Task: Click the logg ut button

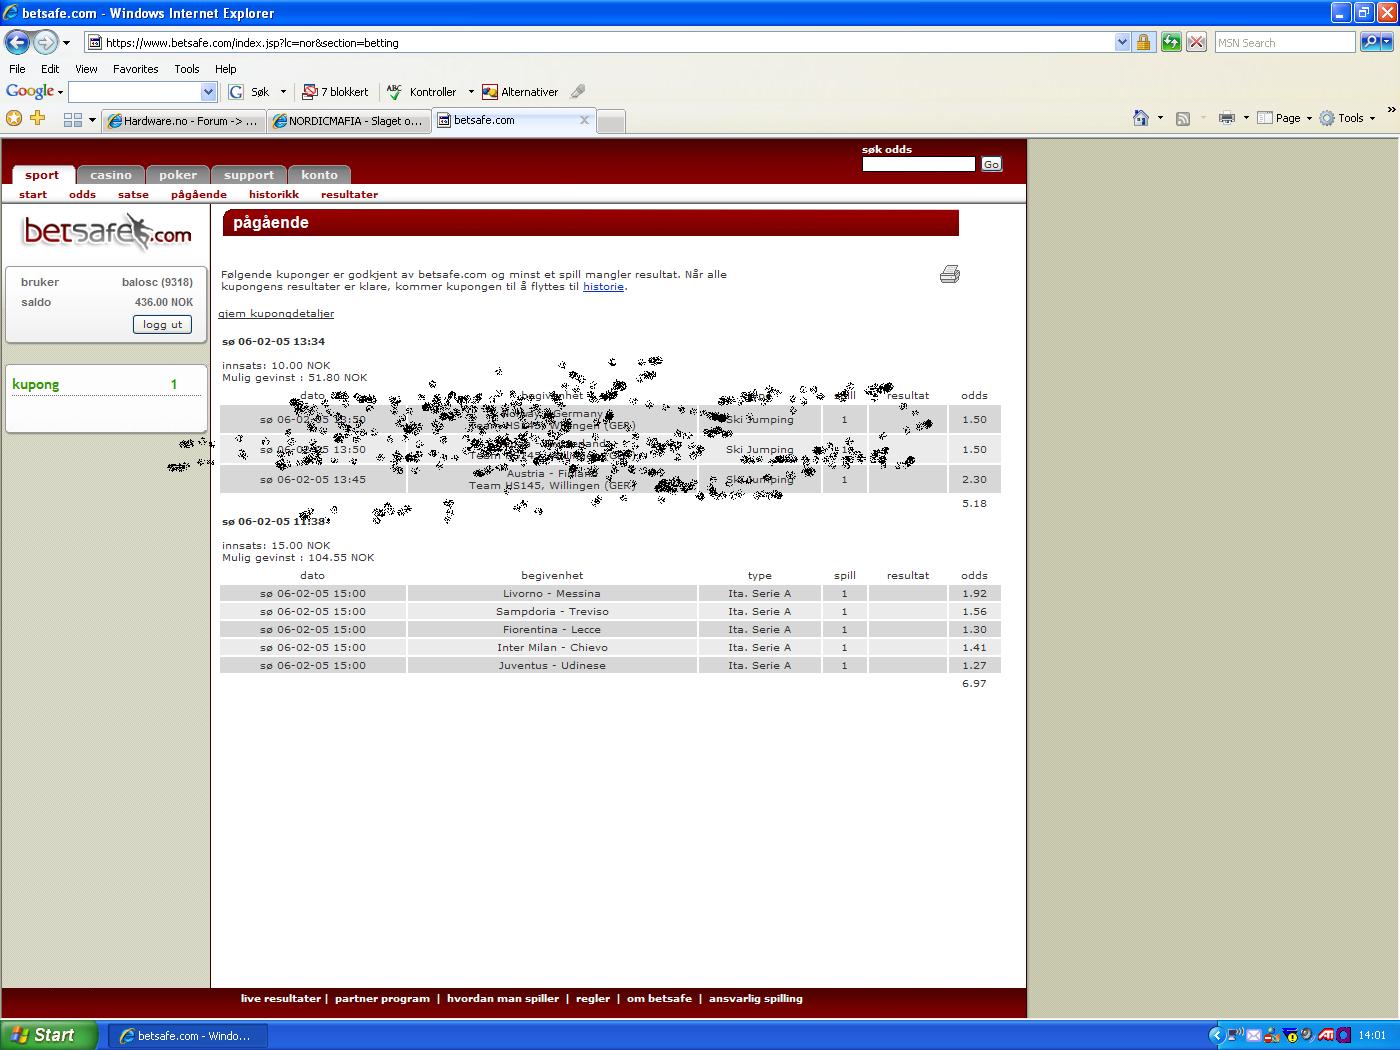Action: coord(162,324)
